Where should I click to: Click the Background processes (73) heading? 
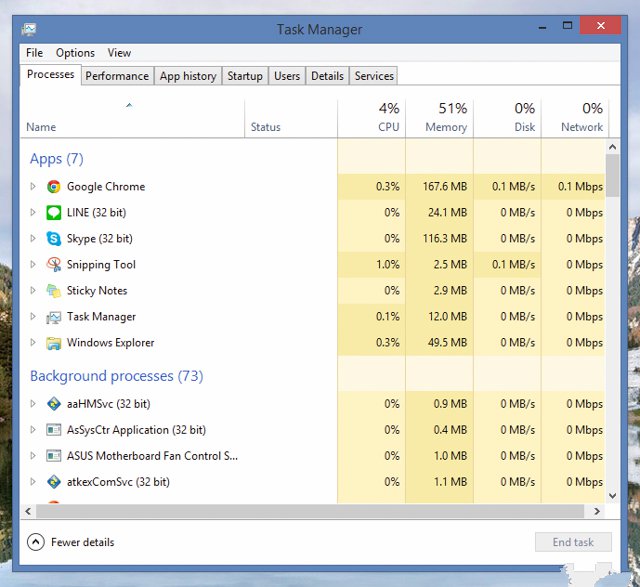(x=117, y=376)
